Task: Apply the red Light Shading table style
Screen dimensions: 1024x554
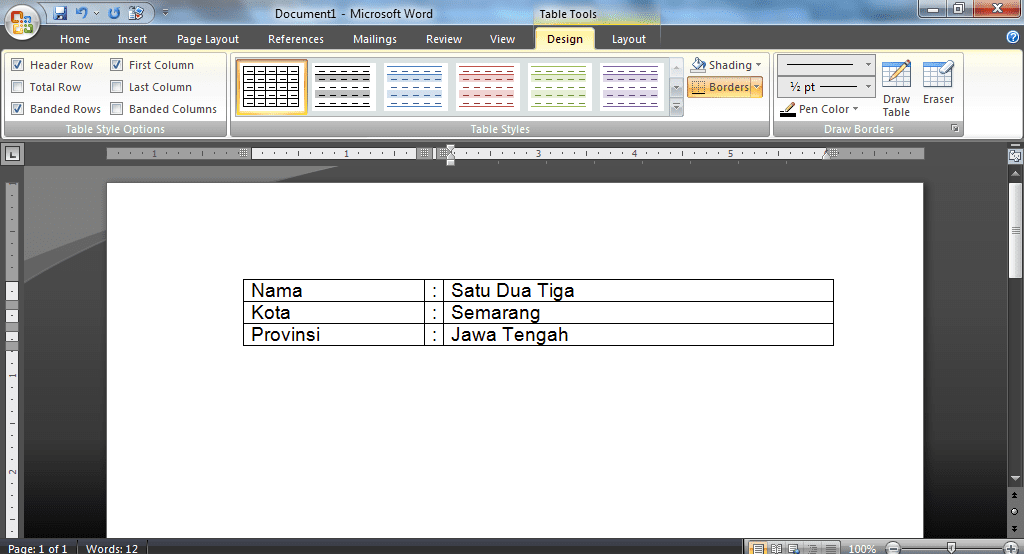Action: [487, 86]
